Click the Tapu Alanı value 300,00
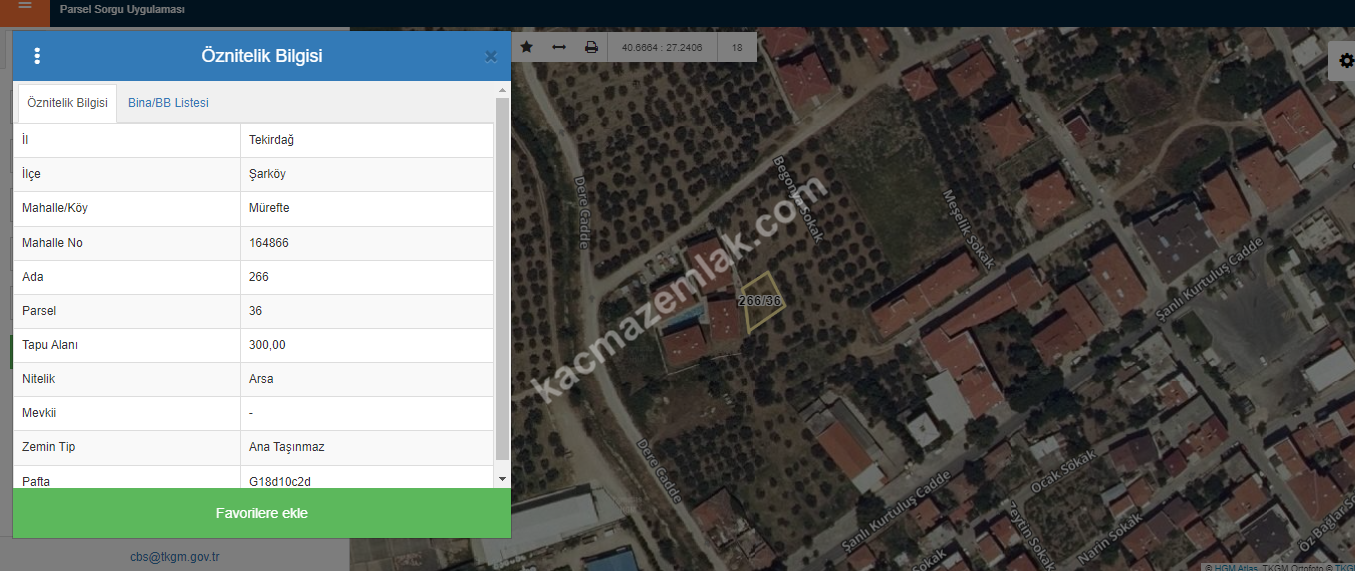Image resolution: width=1355 pixels, height=571 pixels. click(267, 345)
